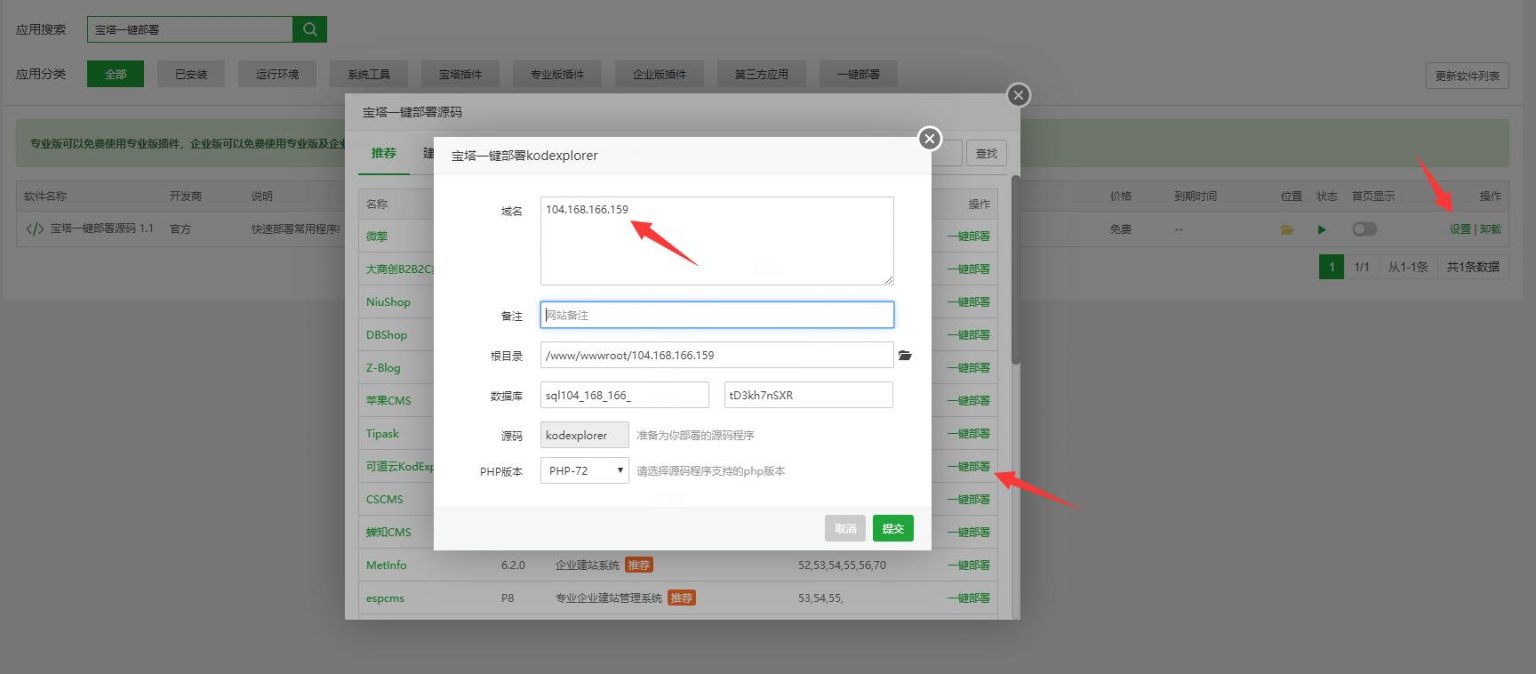Select the 已安装 category filter
The image size is (1536, 674).
(191, 74)
